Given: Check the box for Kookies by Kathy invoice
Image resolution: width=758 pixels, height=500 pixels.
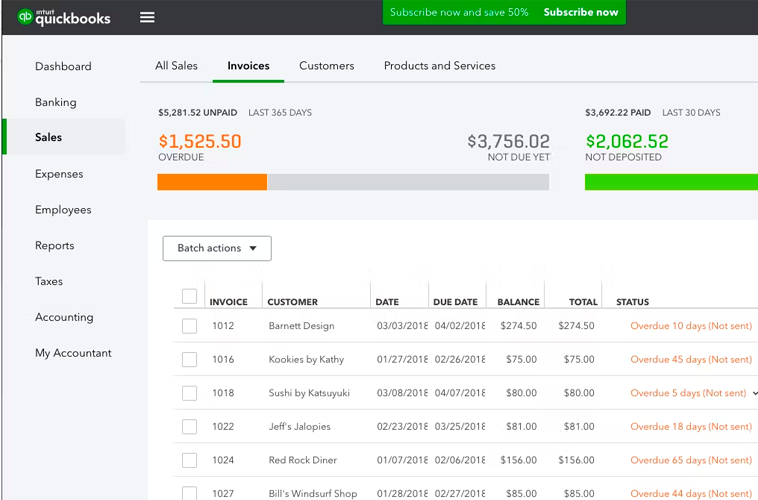Looking at the screenshot, I should click(189, 360).
